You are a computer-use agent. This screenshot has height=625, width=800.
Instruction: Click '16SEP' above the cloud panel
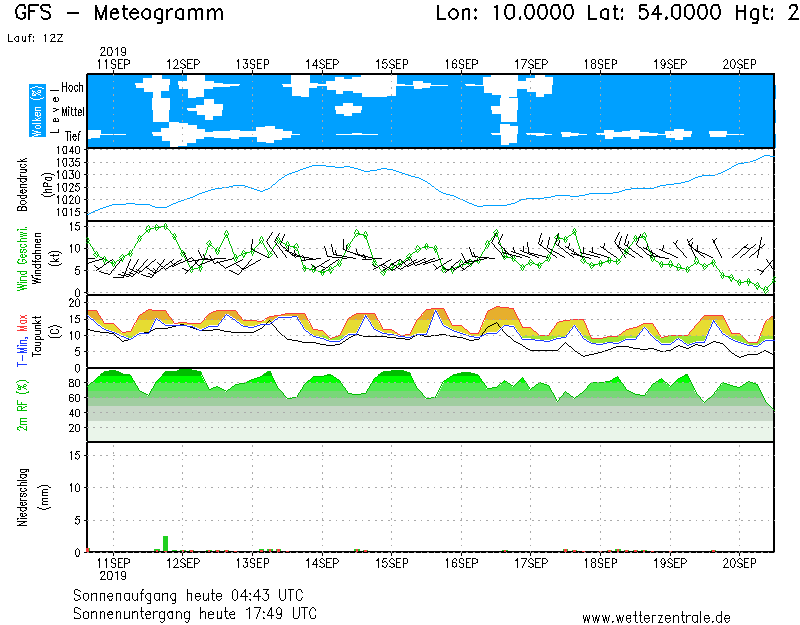[461, 65]
